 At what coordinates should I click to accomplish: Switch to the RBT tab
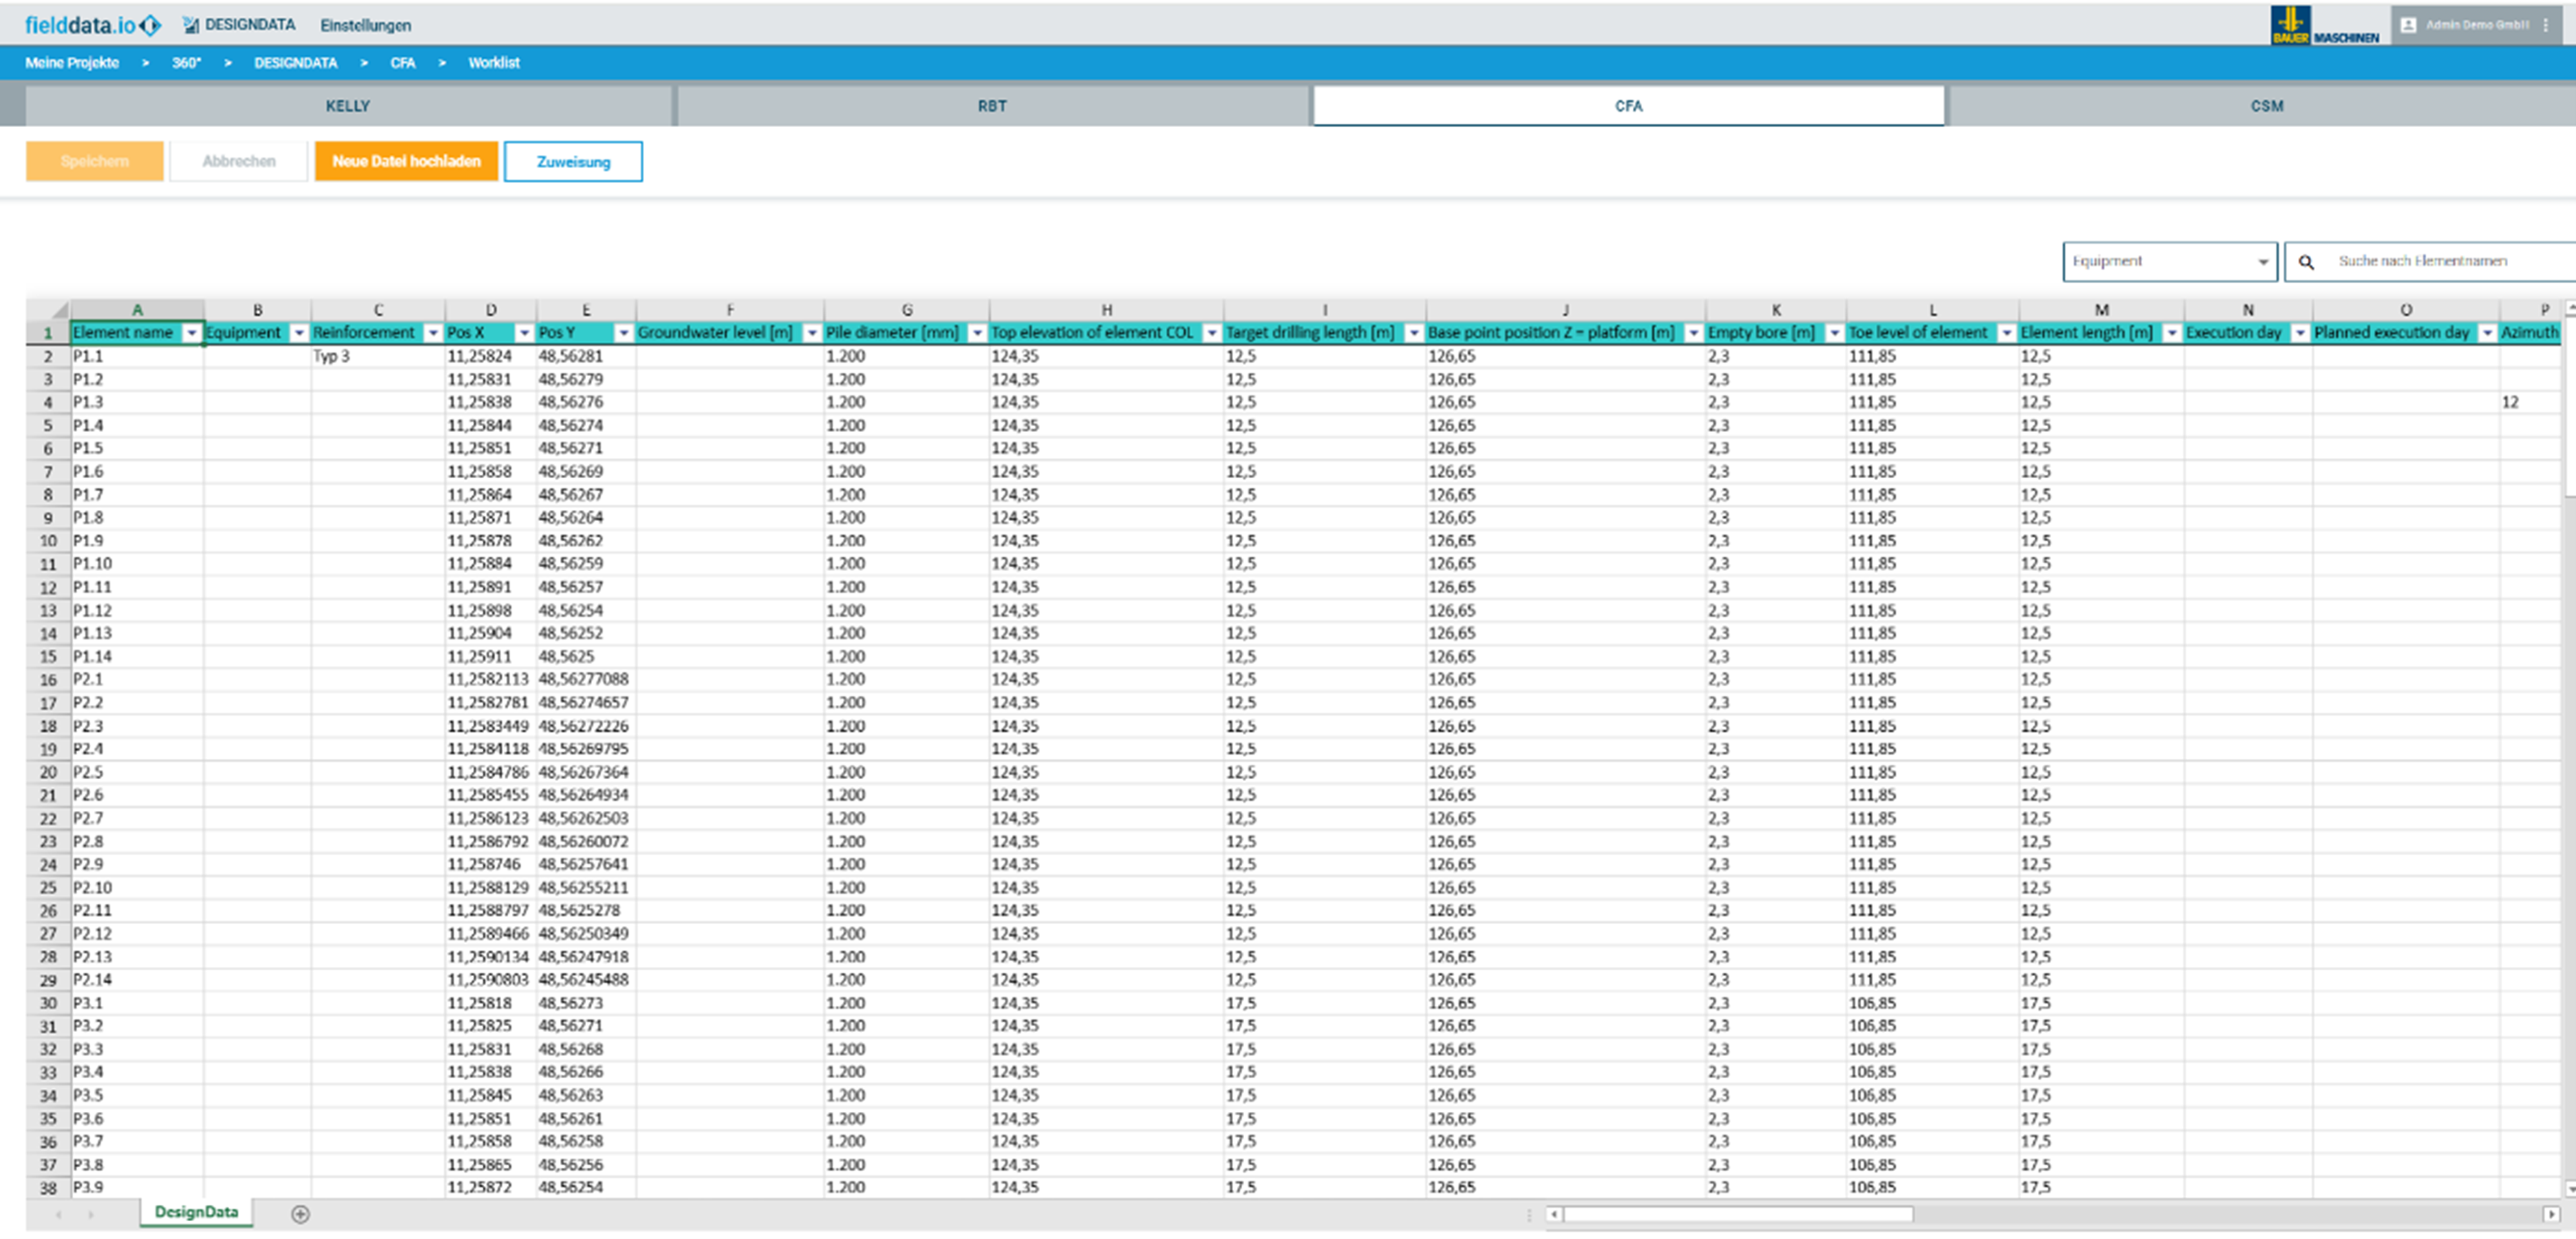point(992,106)
